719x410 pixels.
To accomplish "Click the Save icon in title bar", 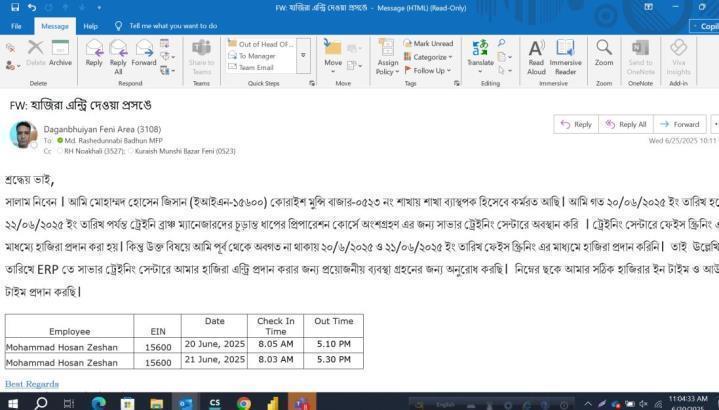I will click(13, 7).
